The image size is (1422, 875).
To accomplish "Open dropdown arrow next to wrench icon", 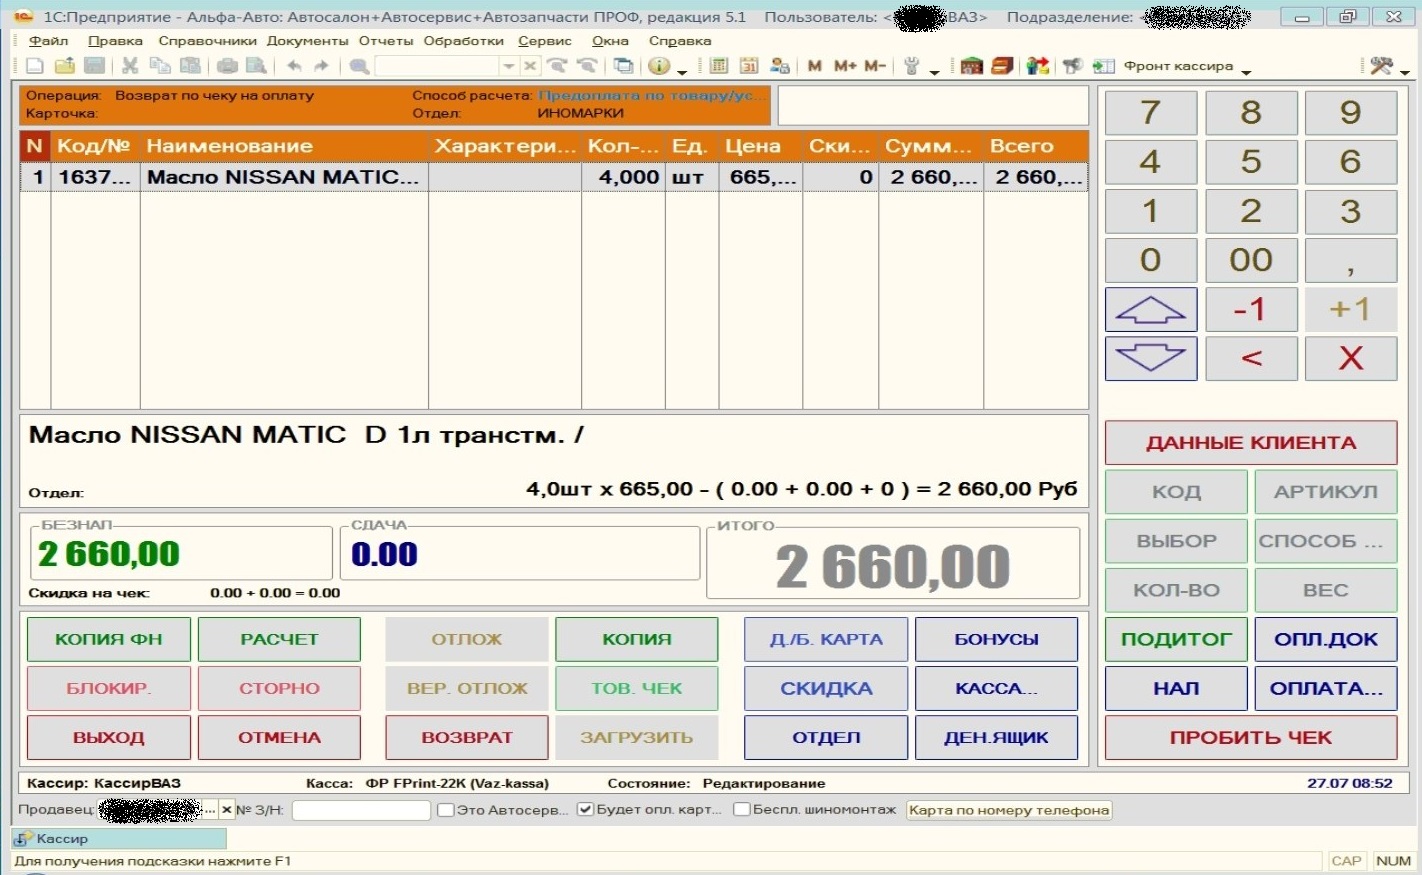I will (934, 71).
